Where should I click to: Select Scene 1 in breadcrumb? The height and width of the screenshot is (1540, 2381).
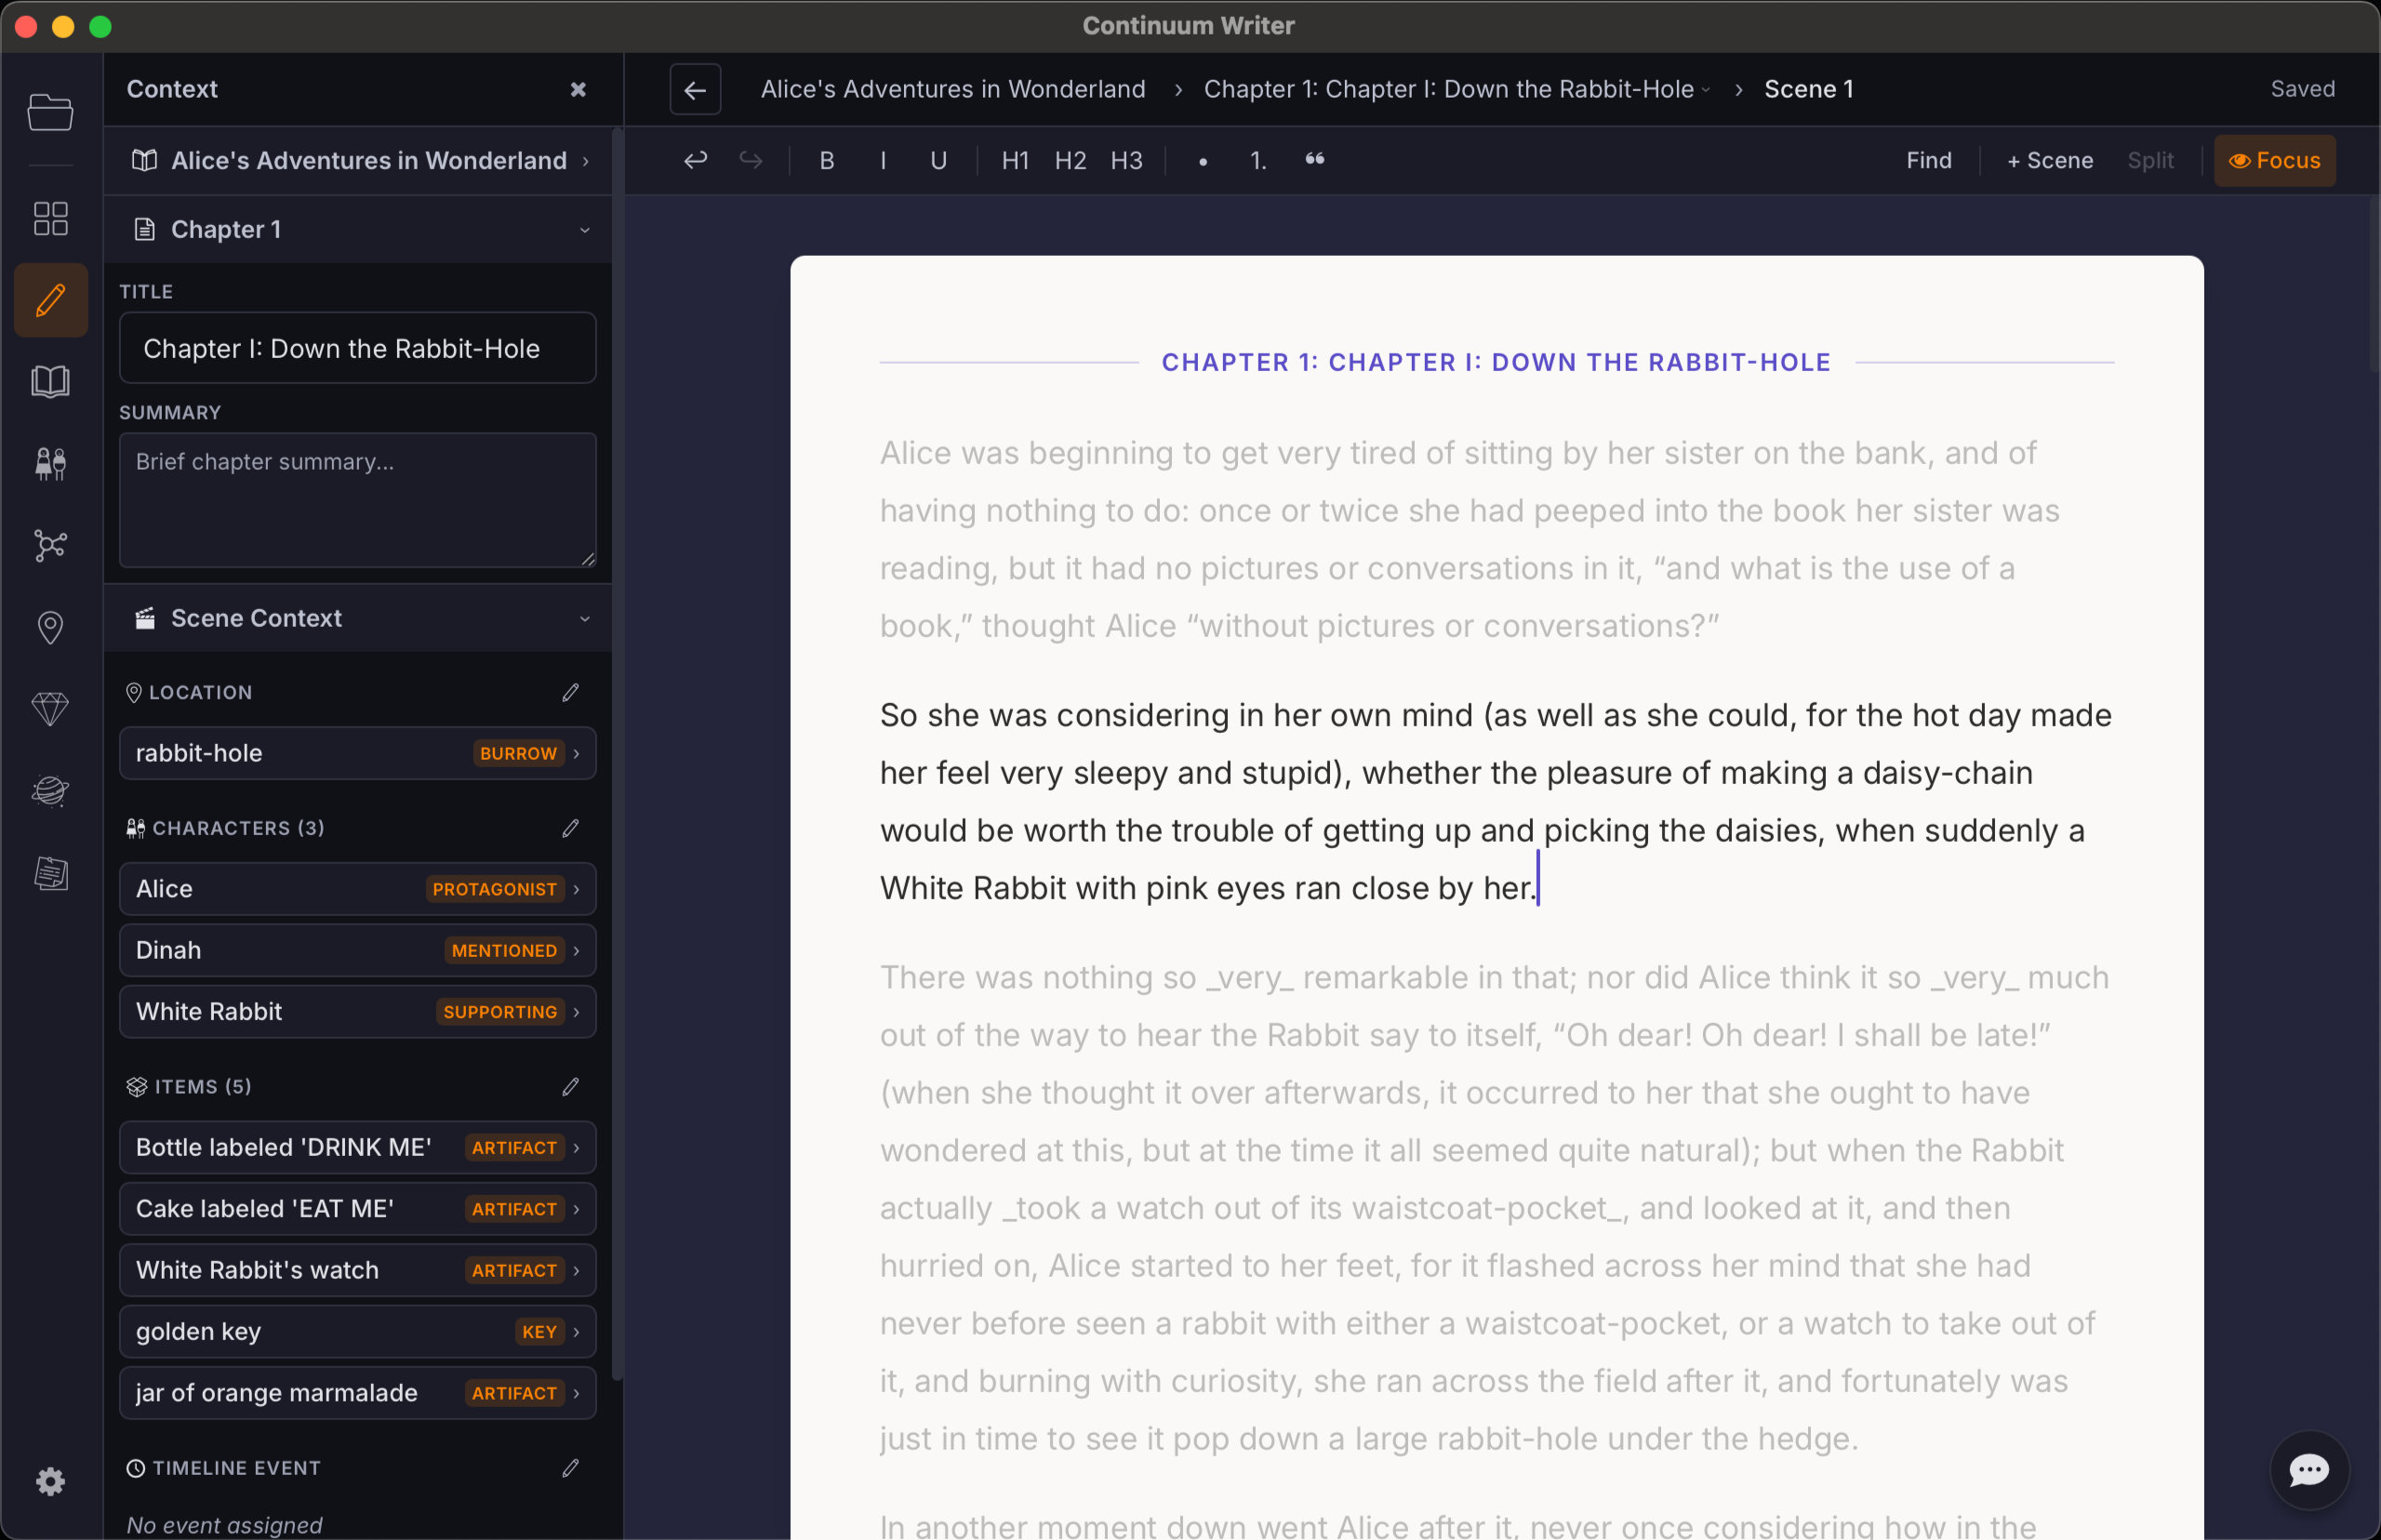[1809, 89]
